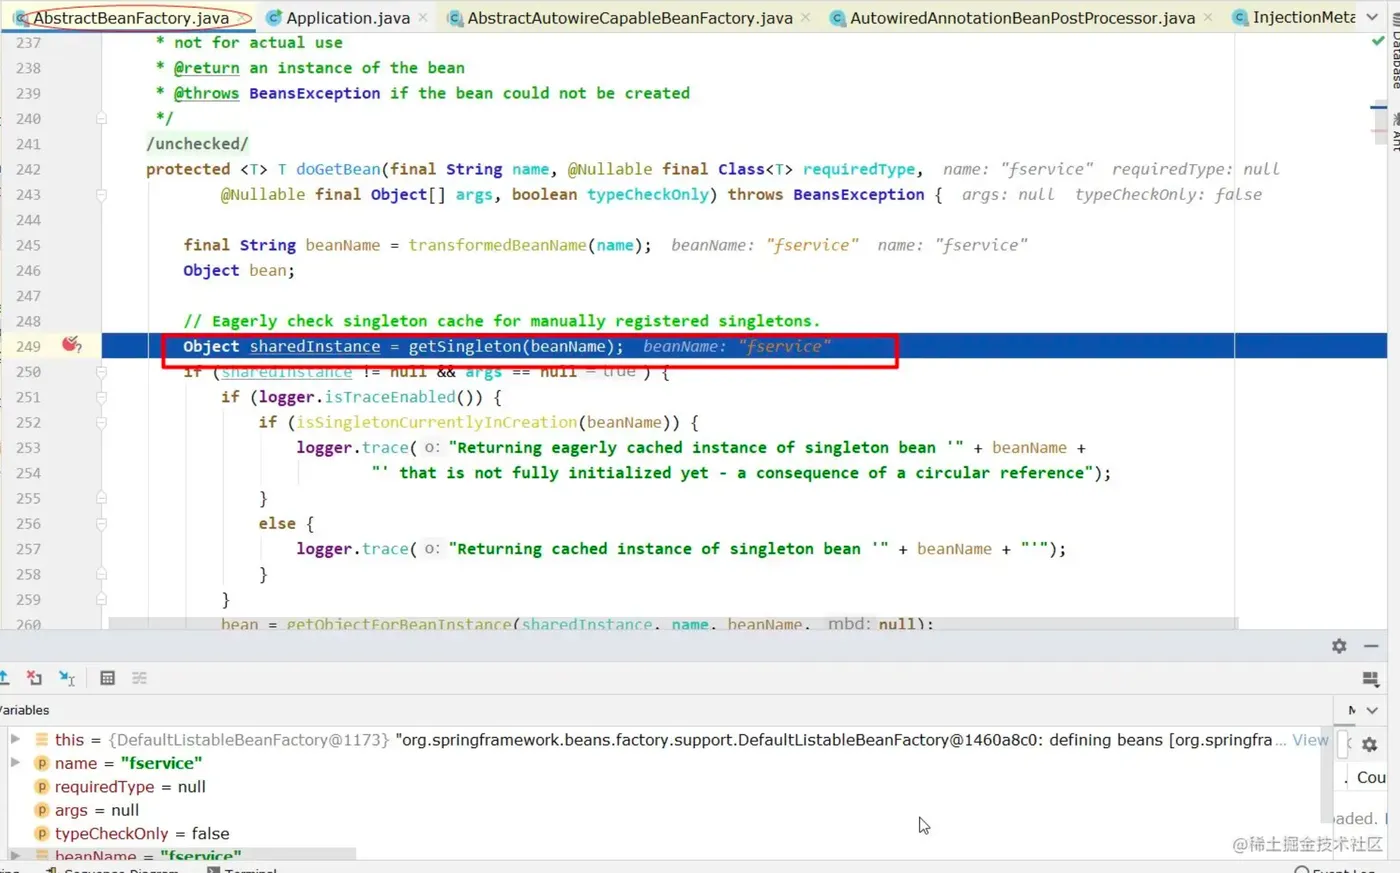
Task: Expand the beanName variable node
Action: point(15,856)
